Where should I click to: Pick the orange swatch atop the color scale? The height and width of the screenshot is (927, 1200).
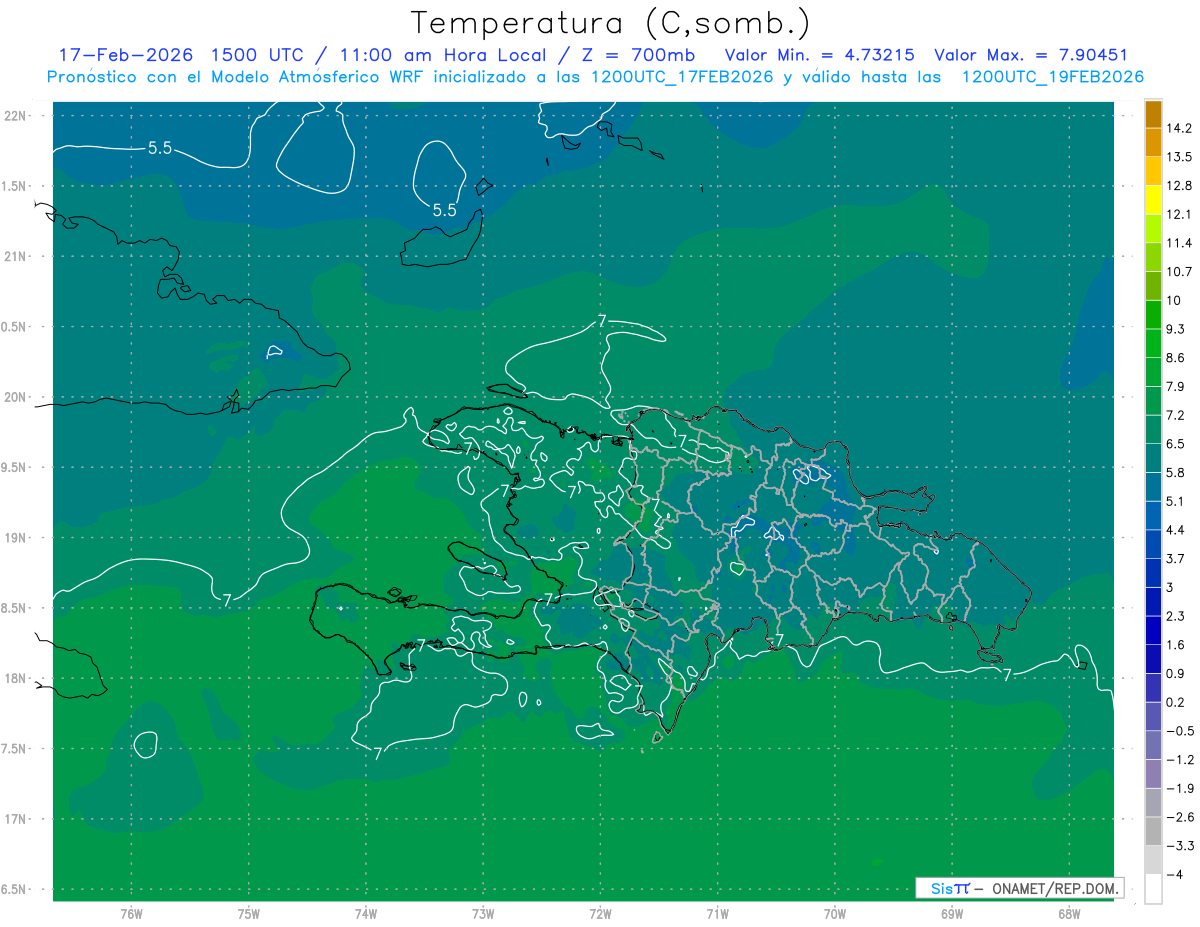[x=1153, y=114]
